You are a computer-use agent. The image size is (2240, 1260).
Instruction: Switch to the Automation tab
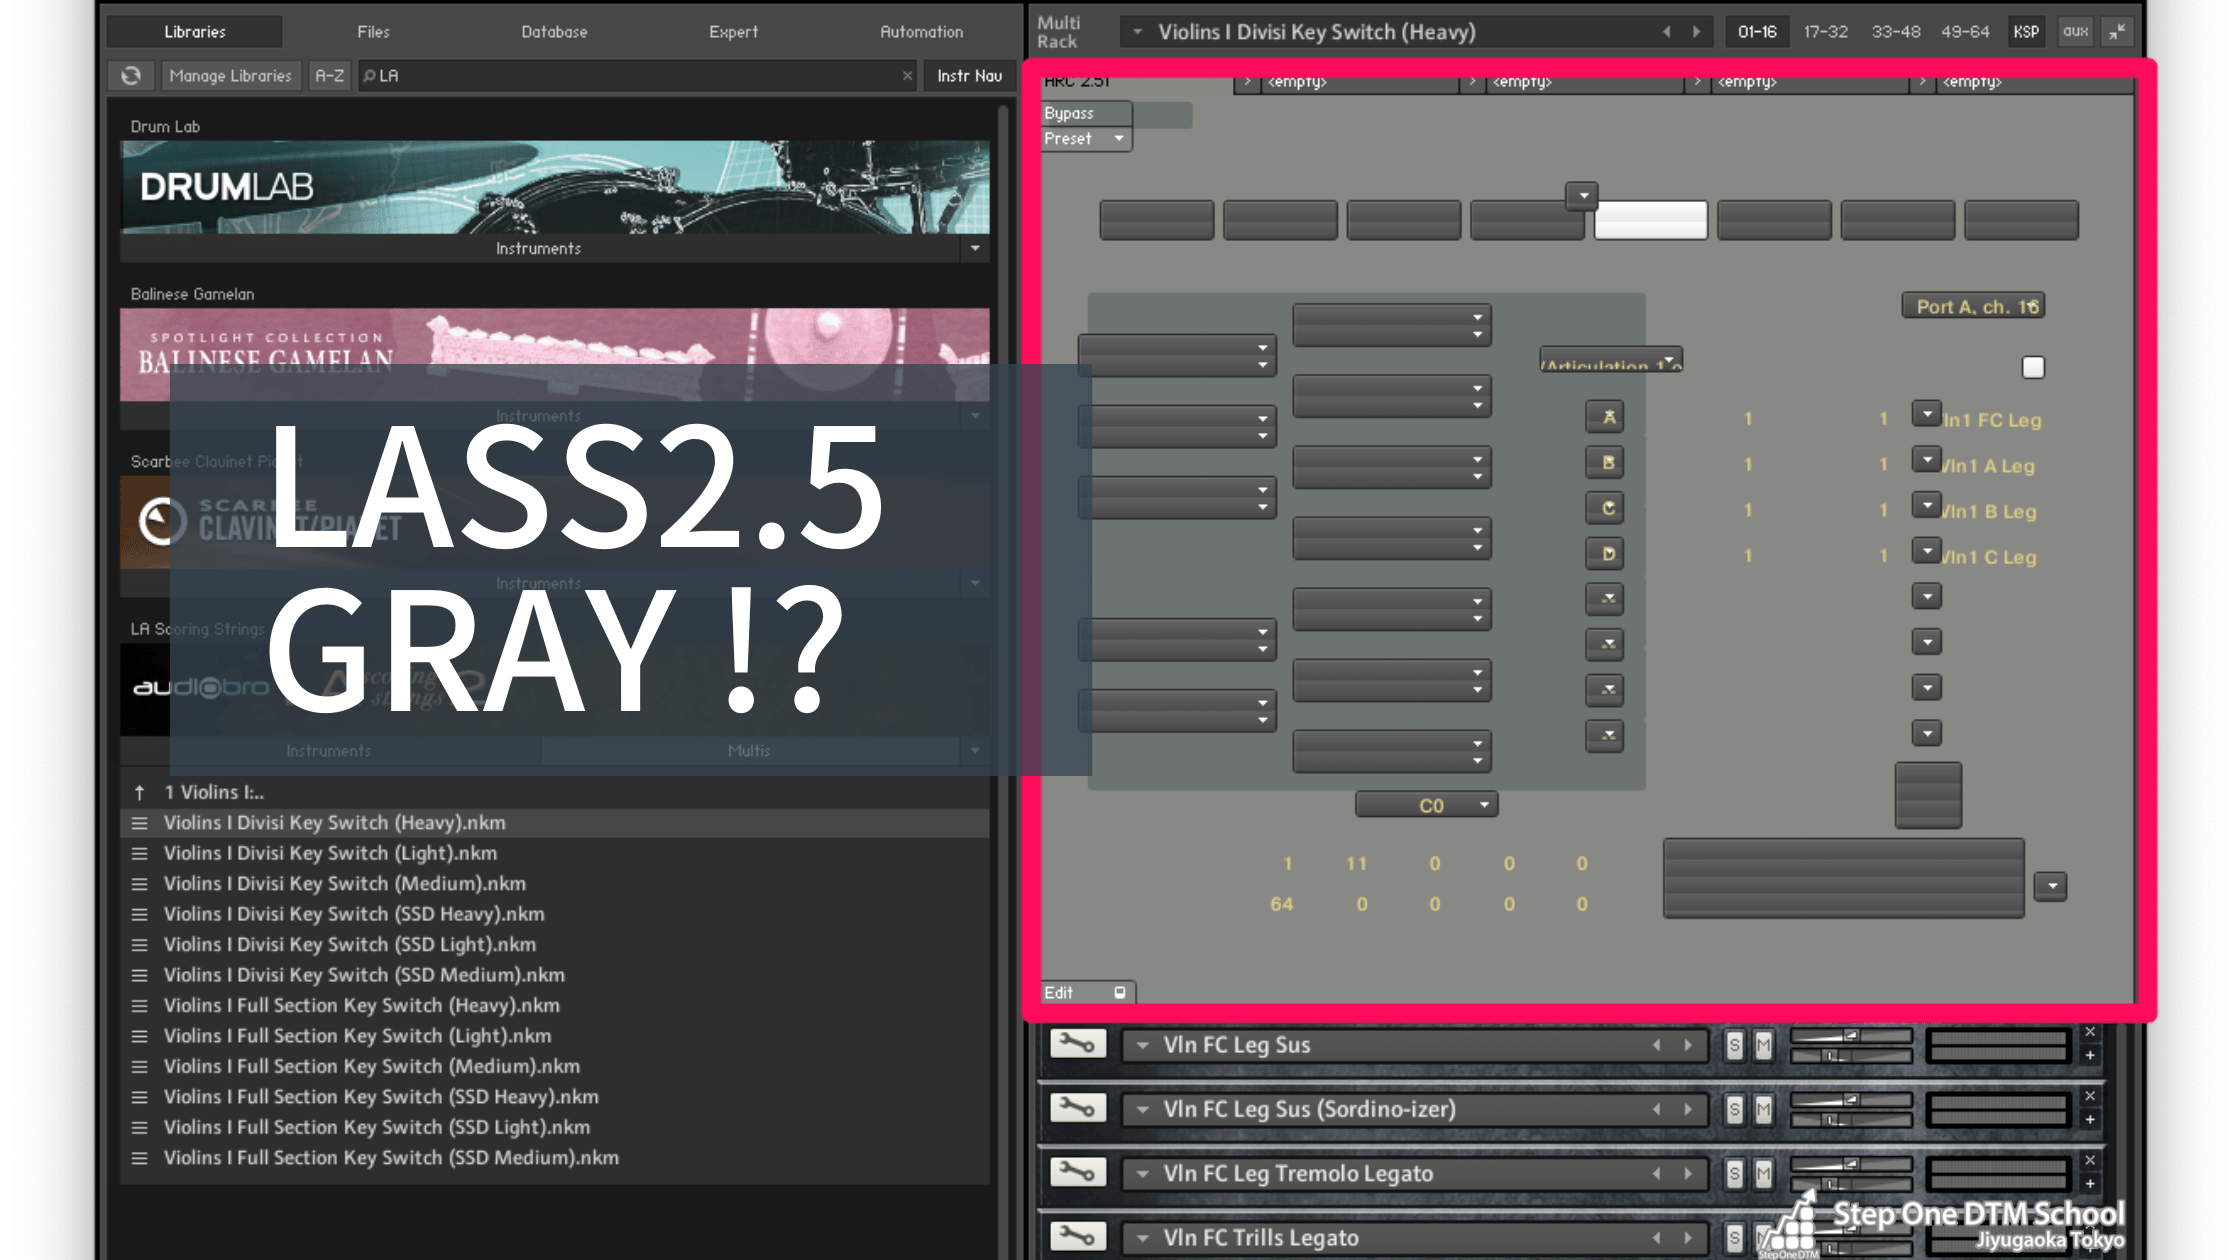pyautogui.click(x=921, y=32)
